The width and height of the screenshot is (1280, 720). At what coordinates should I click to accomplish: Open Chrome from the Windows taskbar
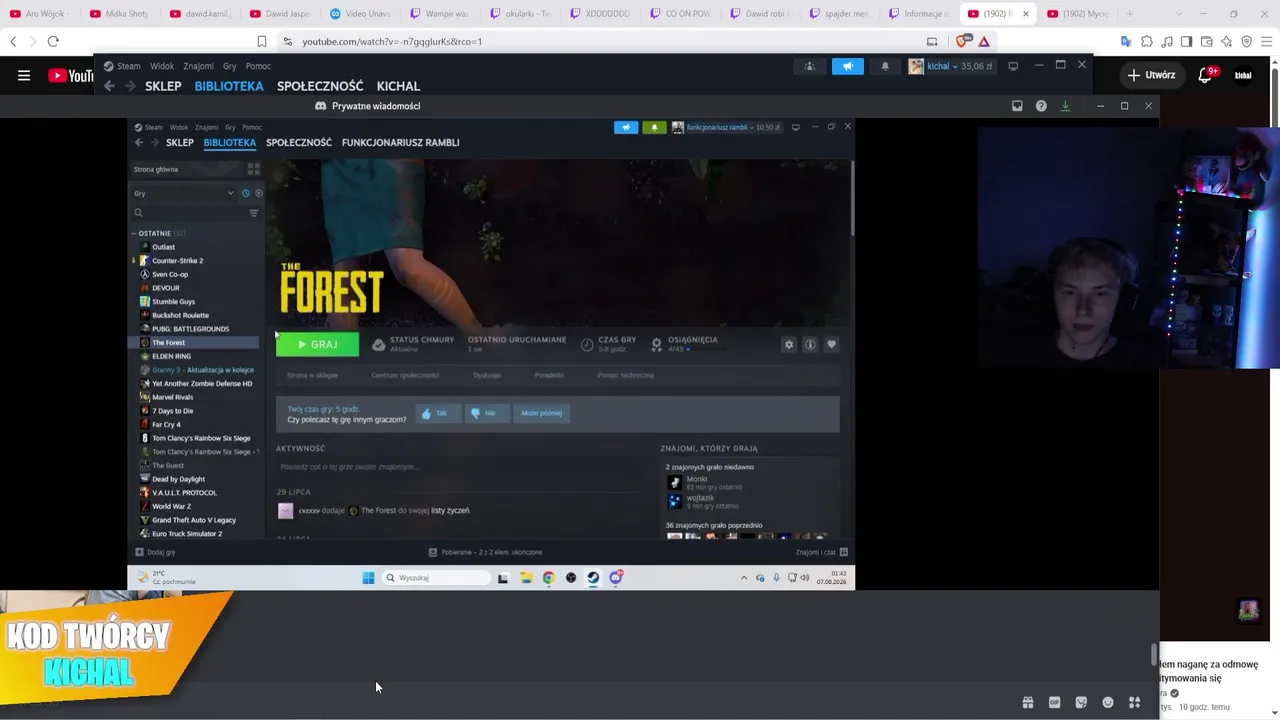[x=548, y=578]
